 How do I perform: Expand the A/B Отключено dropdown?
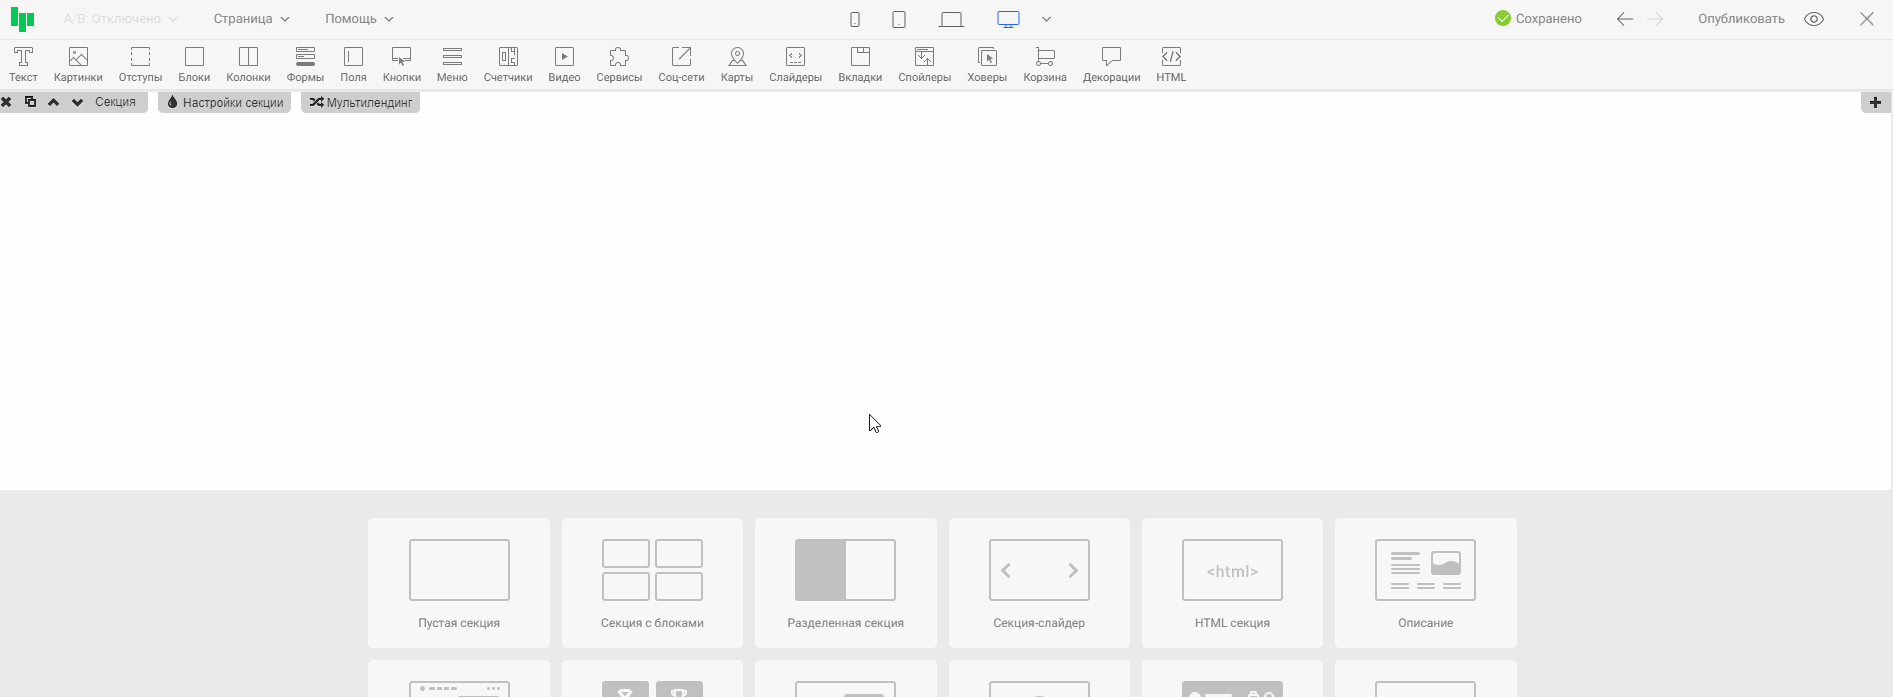120,19
